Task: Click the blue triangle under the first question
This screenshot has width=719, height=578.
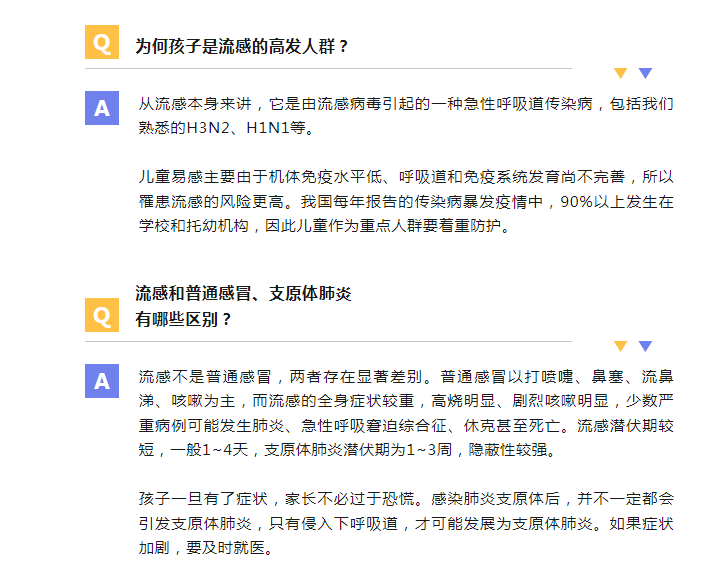Action: click(646, 73)
